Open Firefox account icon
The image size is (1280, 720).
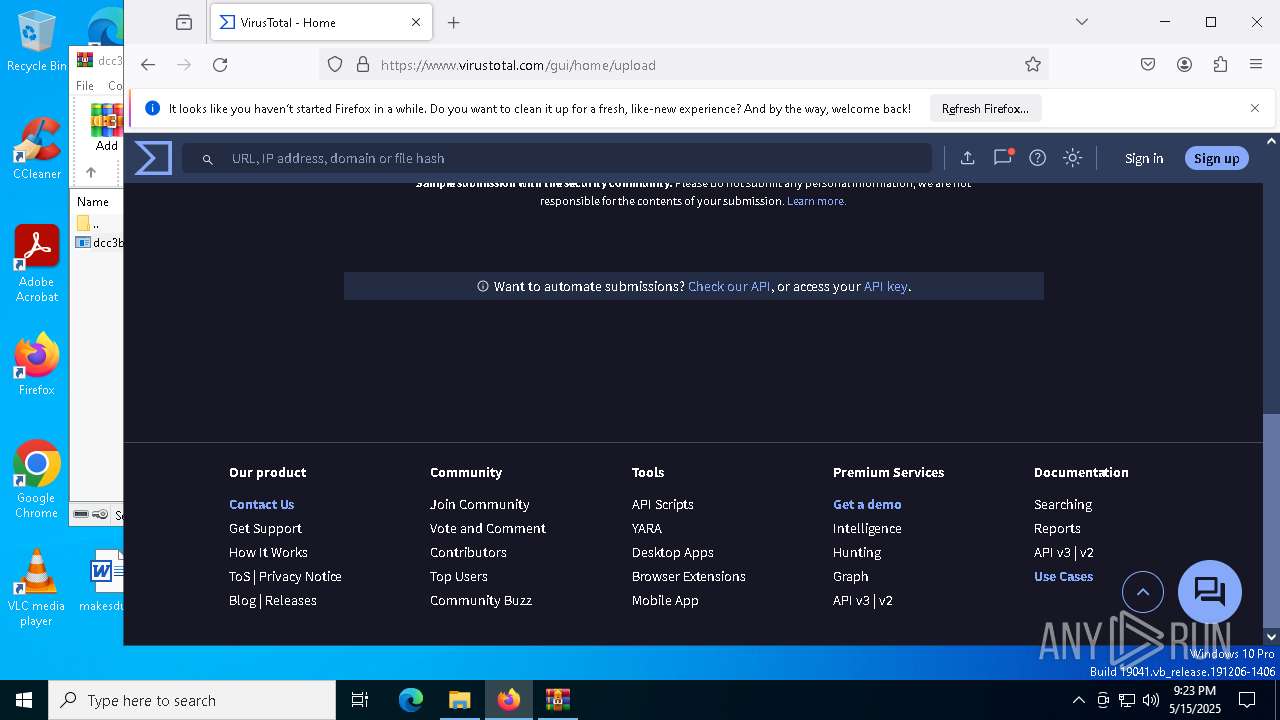(1184, 65)
